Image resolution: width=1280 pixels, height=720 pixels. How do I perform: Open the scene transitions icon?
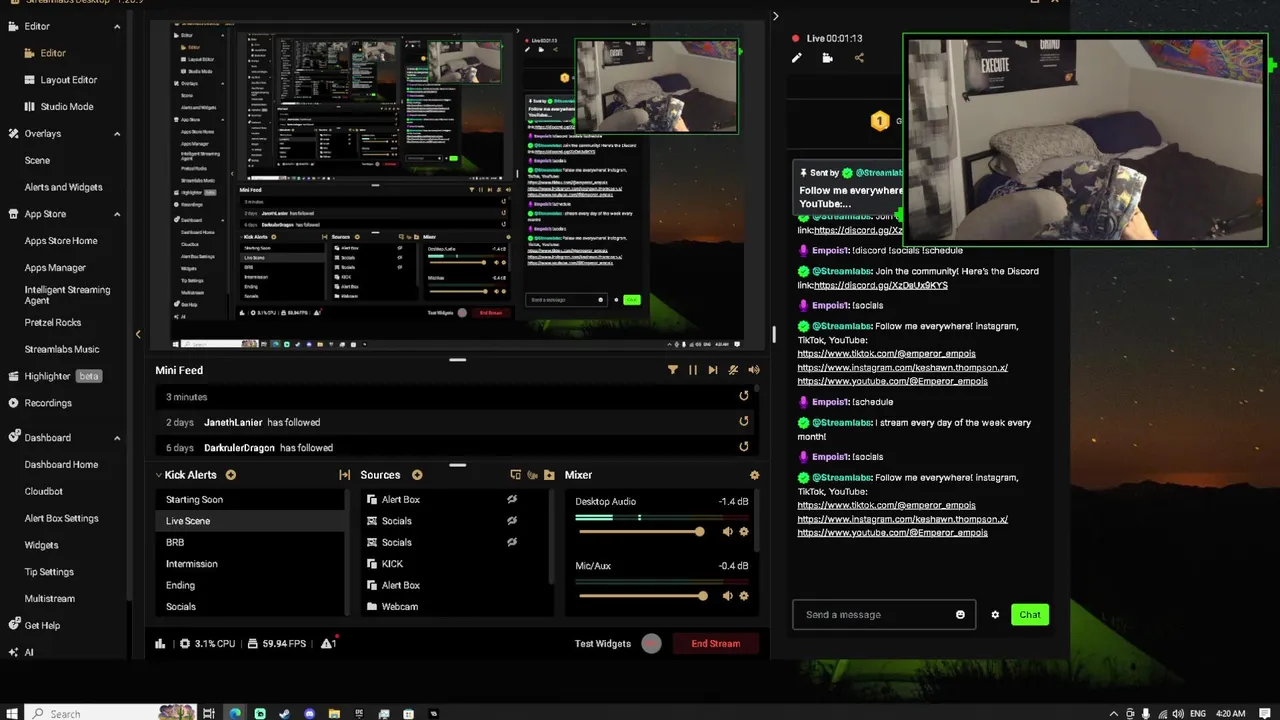(x=344, y=475)
